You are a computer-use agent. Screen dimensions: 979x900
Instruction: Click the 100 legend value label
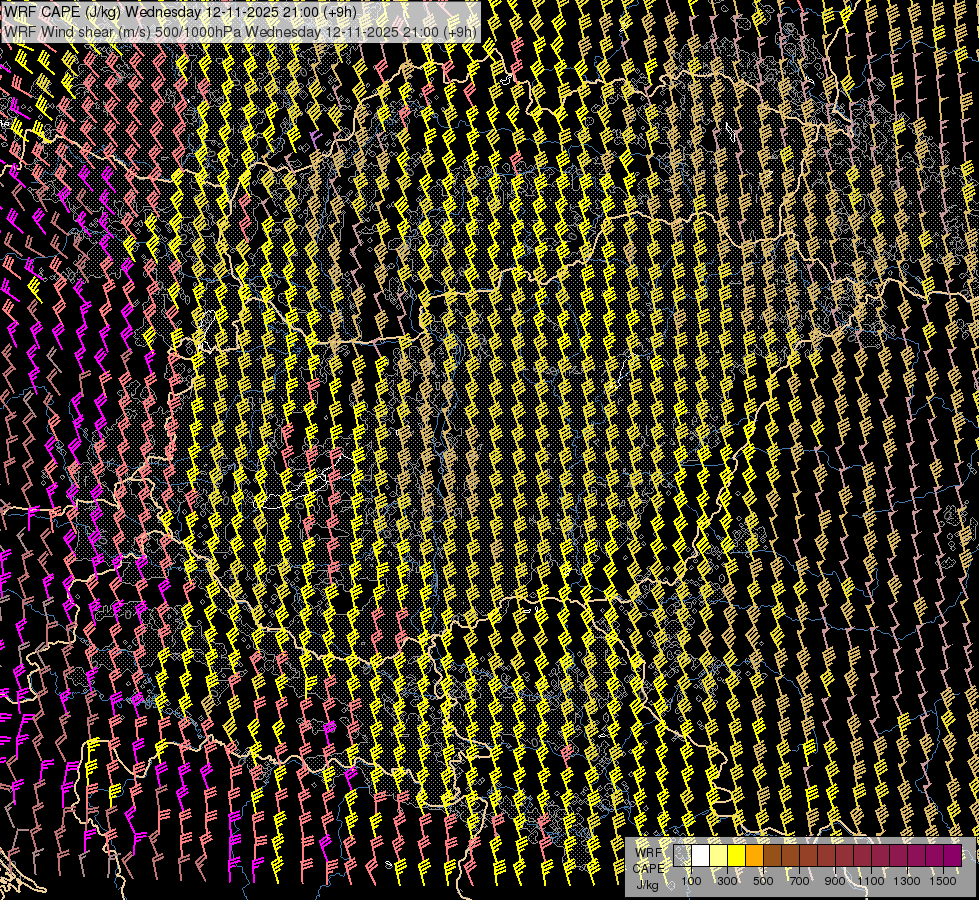coord(691,881)
